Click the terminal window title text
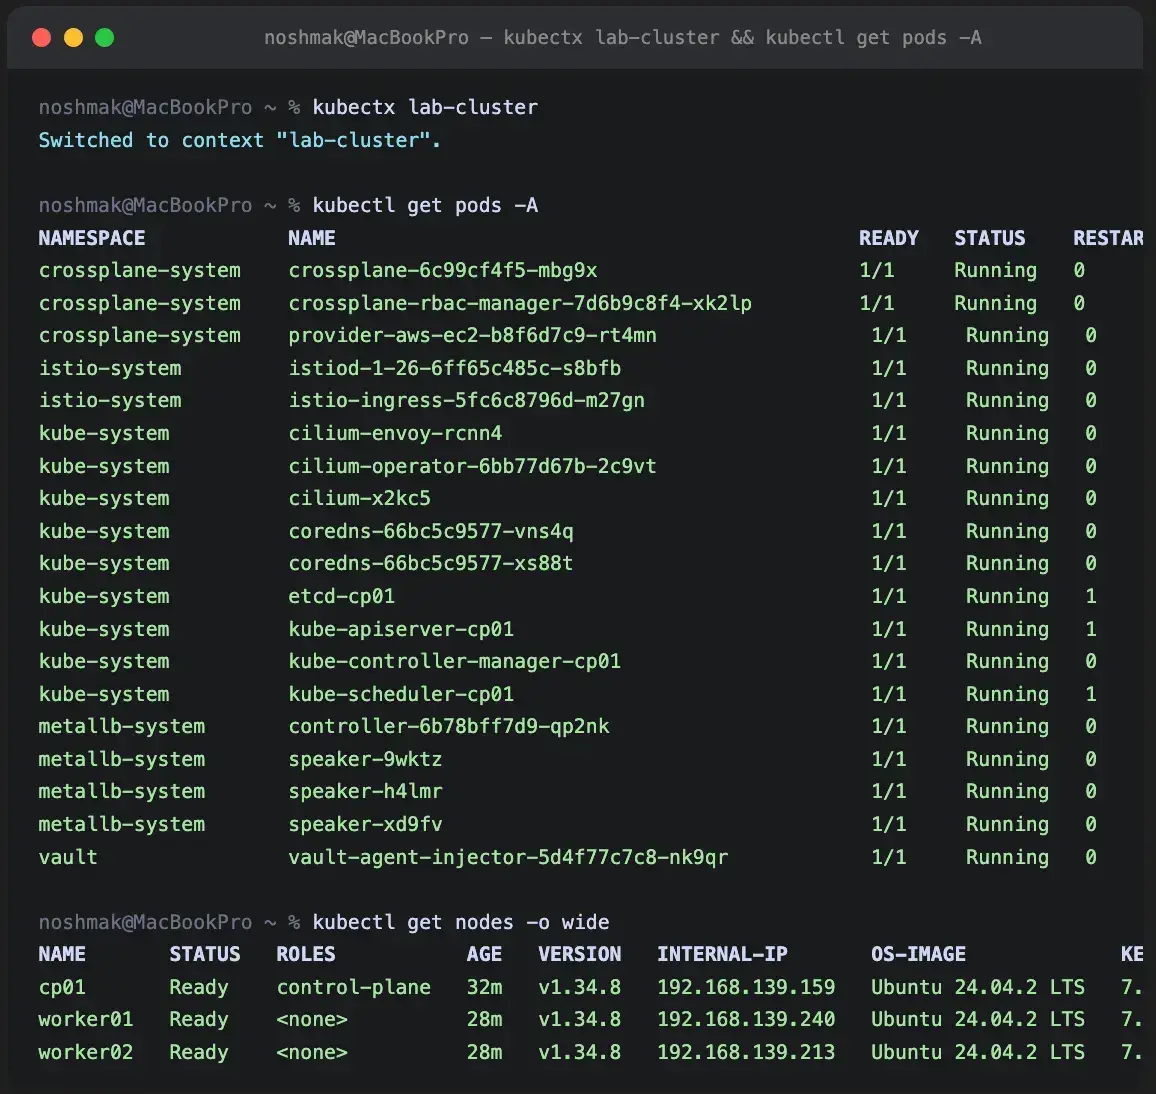The image size is (1156, 1094). (x=622, y=38)
